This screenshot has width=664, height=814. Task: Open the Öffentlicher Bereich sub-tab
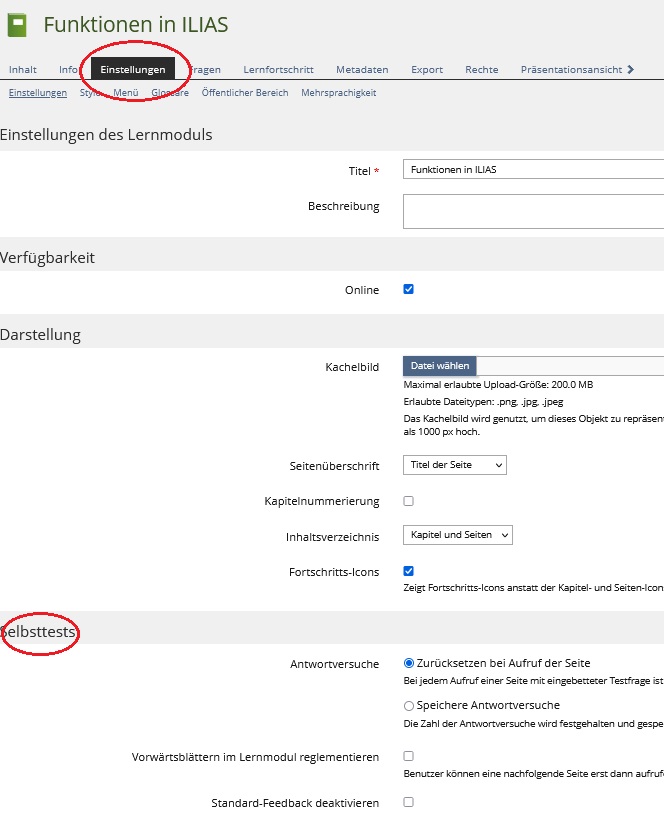click(x=244, y=93)
